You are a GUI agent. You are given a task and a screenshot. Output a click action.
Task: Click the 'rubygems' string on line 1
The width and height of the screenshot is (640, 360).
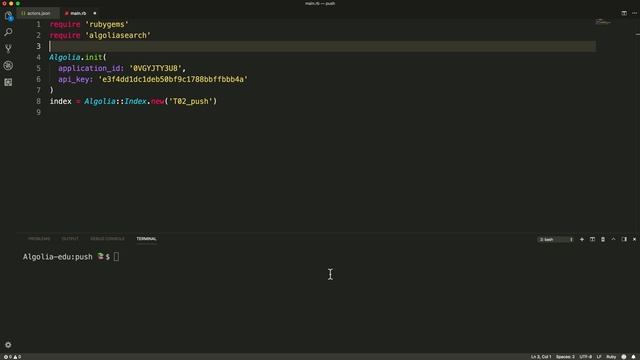tap(107, 24)
